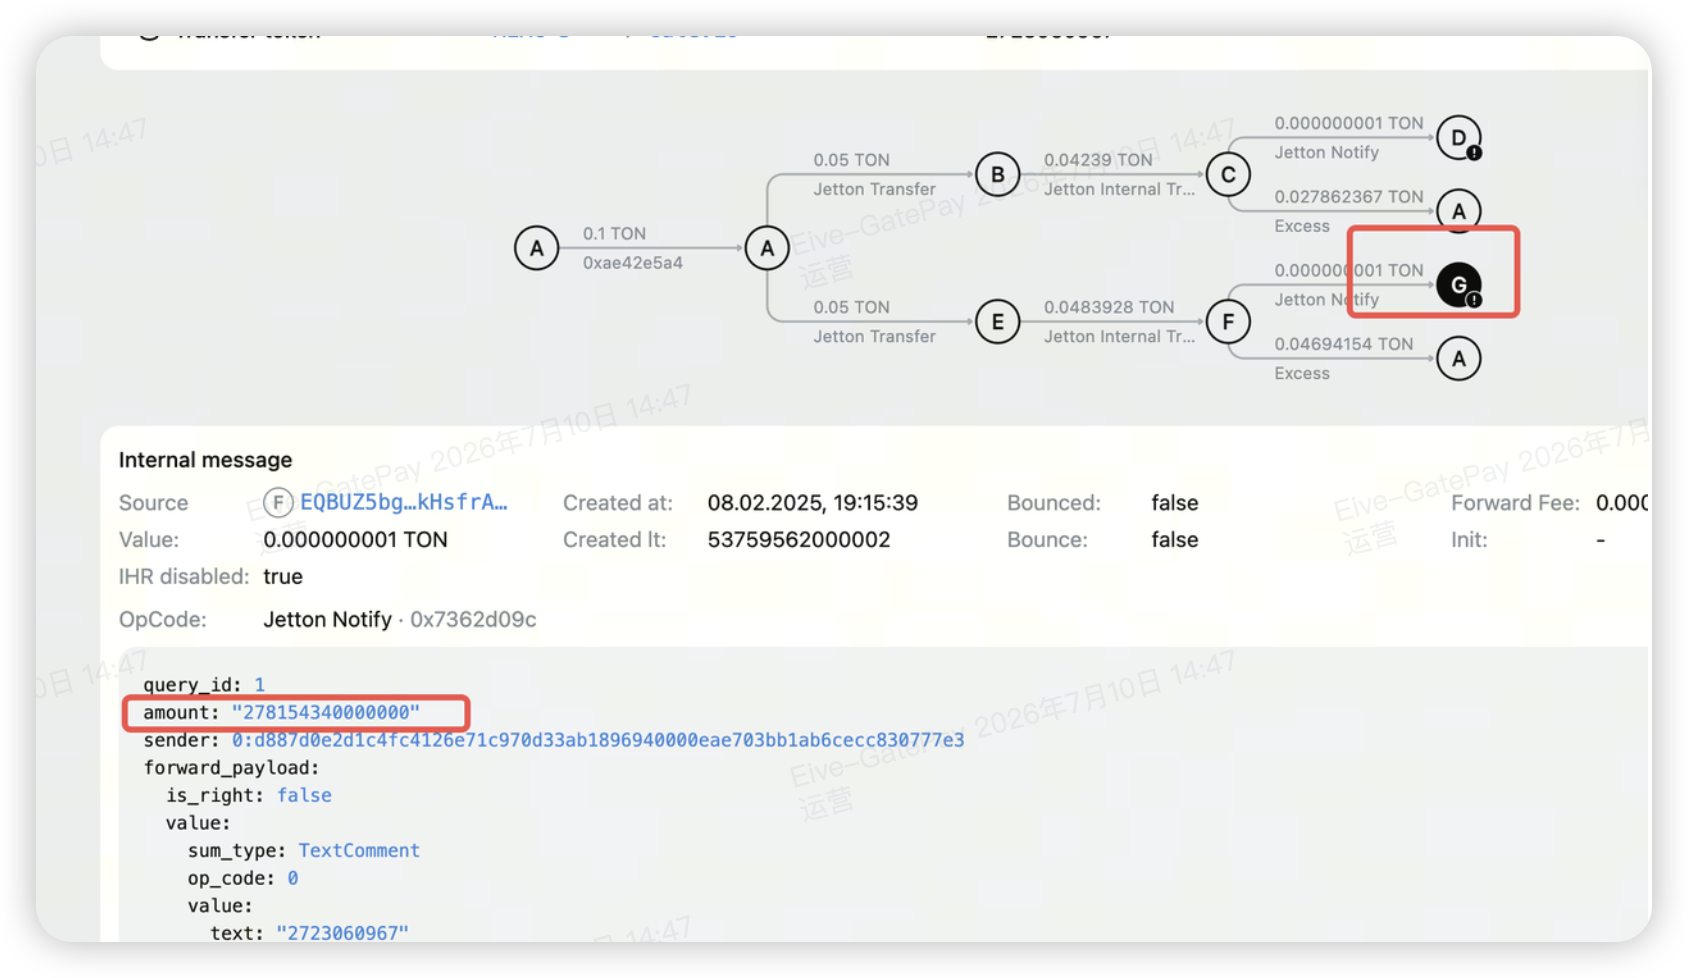Click the text comment value "2723060967"
Screen dimensions: 1688x978
tap(343, 933)
